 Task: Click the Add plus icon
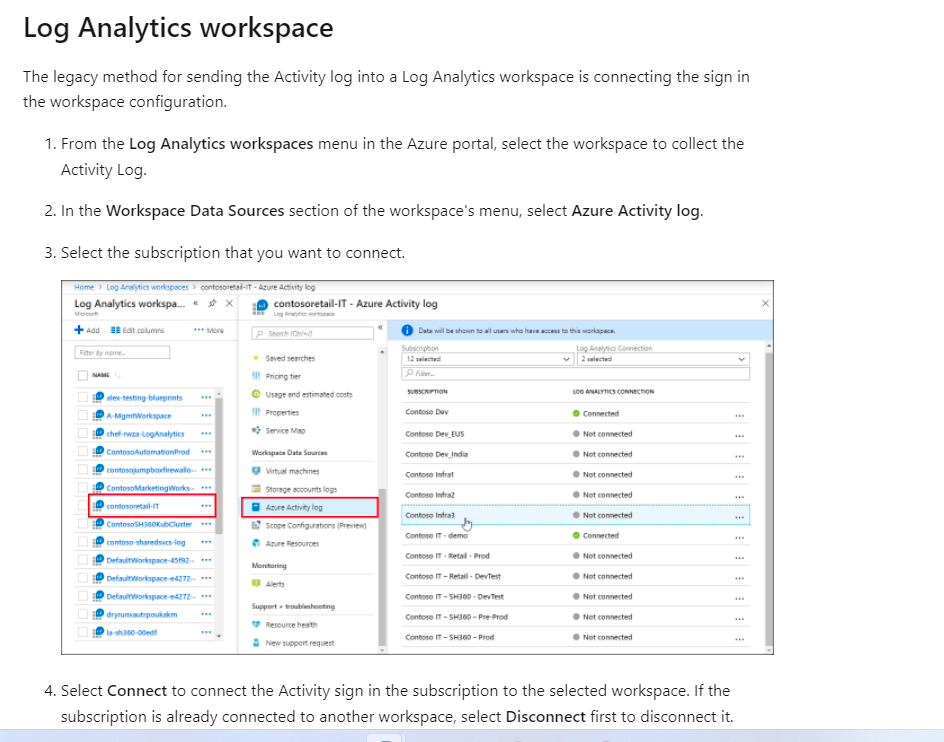point(79,330)
